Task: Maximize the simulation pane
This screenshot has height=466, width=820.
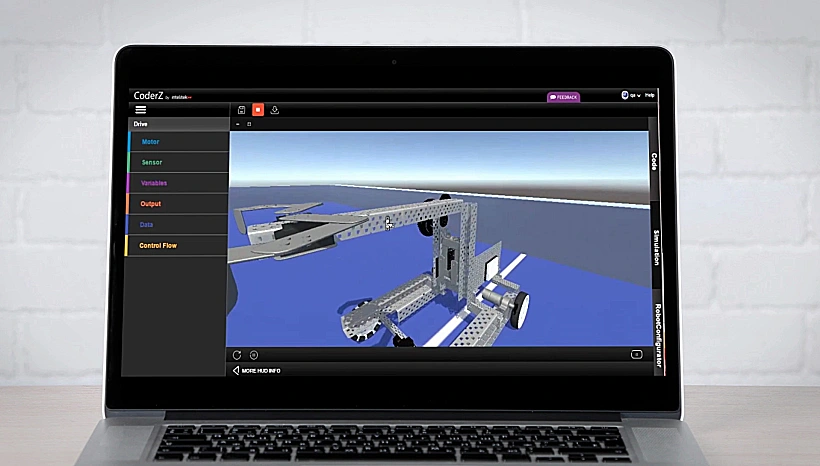Action: coord(249,124)
